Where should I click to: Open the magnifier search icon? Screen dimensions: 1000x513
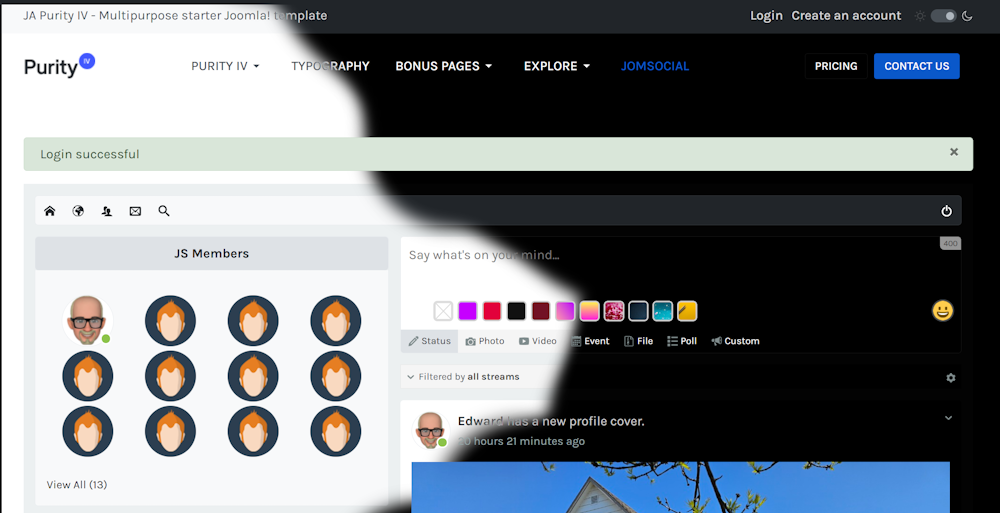pos(164,211)
